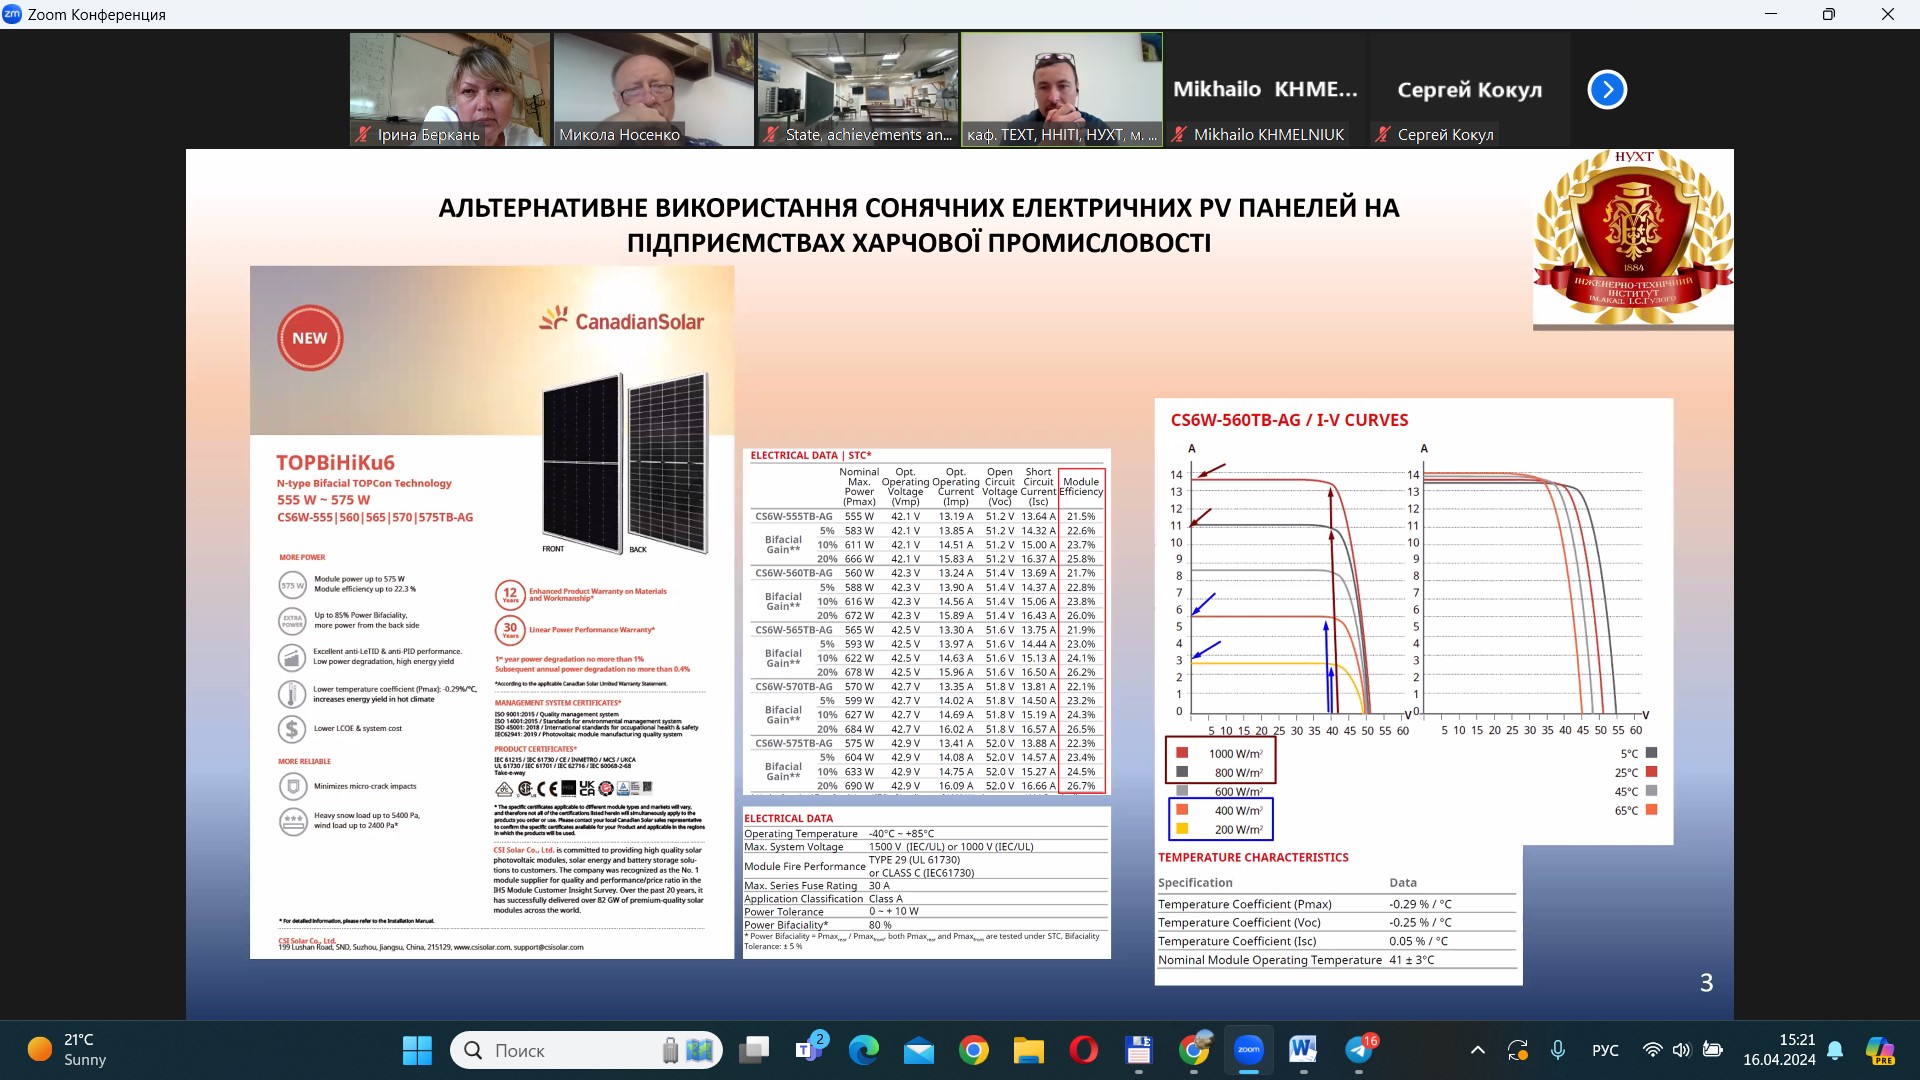Open Task View from the taskbar
The height and width of the screenshot is (1080, 1920).
(754, 1050)
